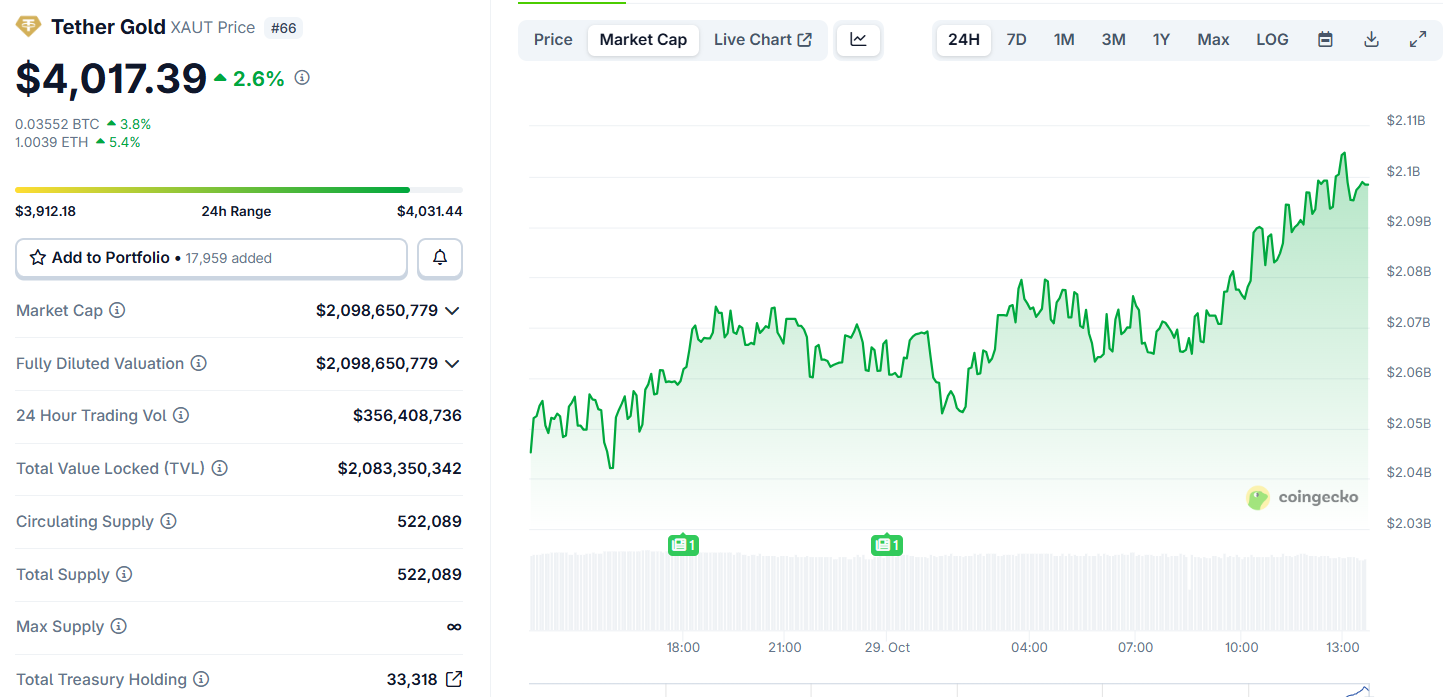
Task: Click the external link icon on Live Chart
Action: click(803, 39)
